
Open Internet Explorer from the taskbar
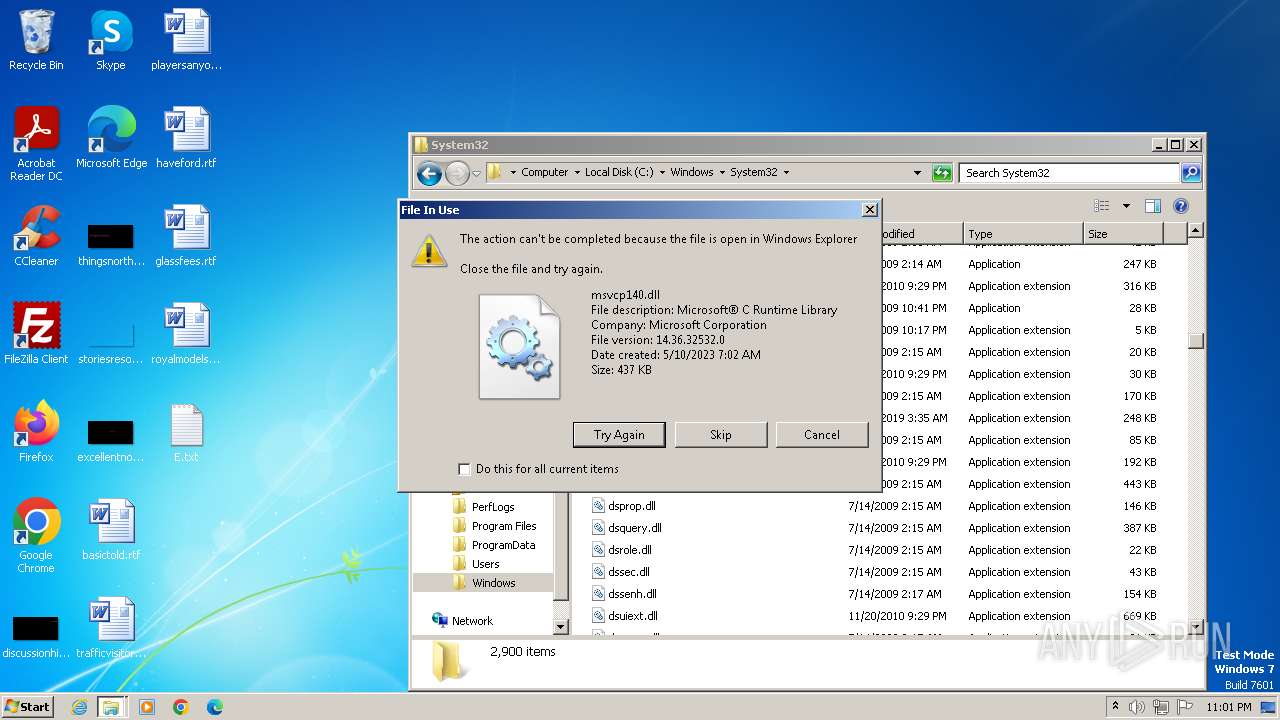coord(80,707)
